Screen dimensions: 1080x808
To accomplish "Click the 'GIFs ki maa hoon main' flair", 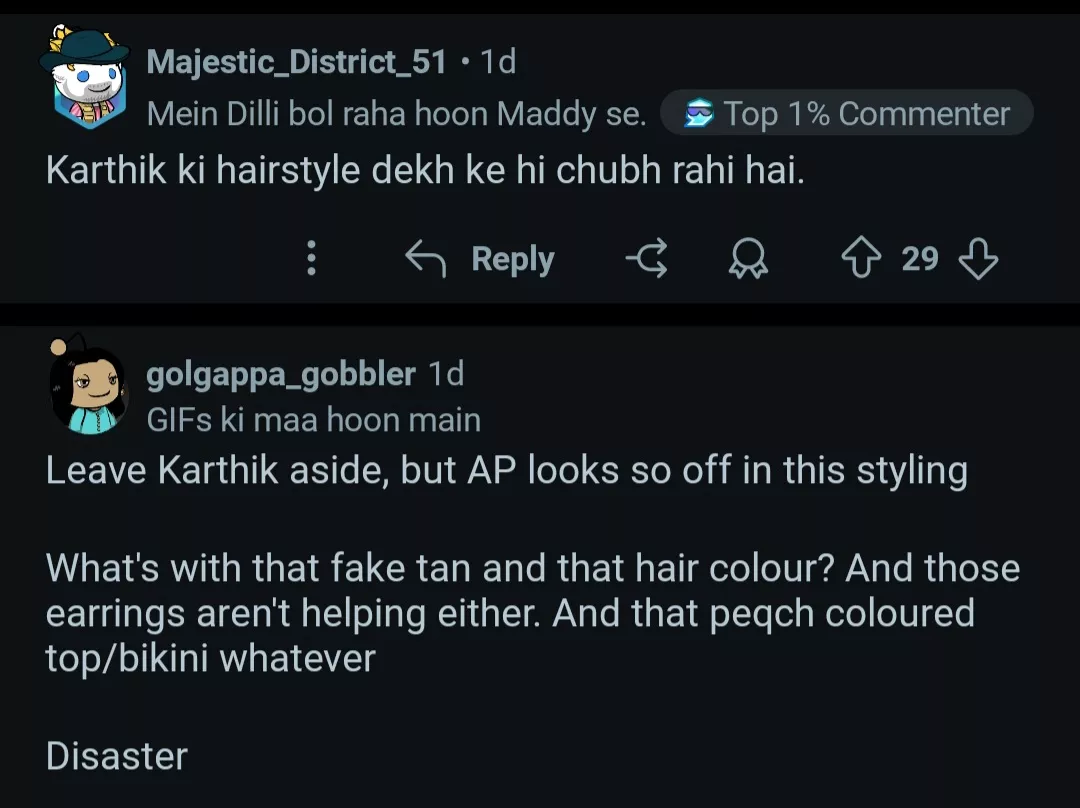I will point(313,419).
